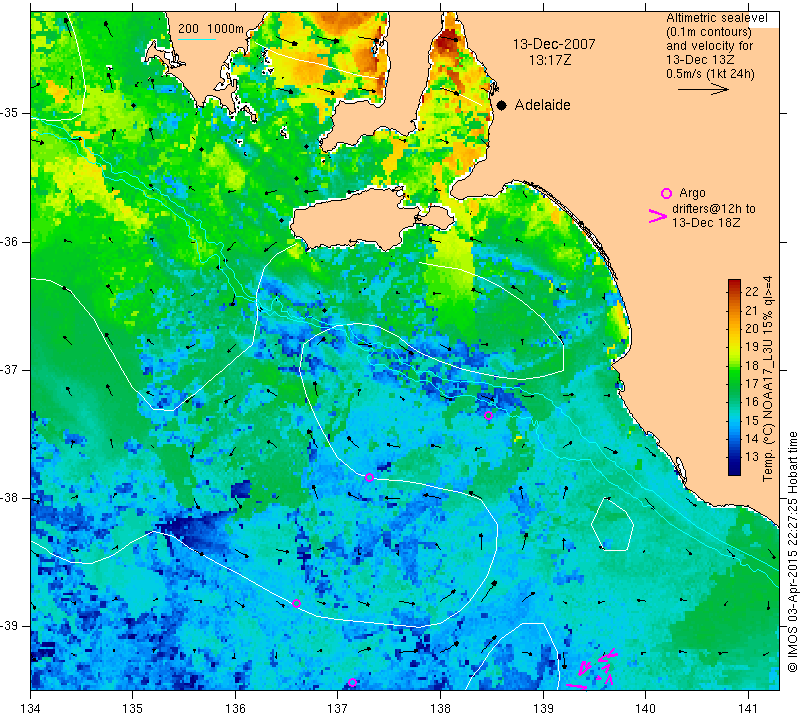Select Argo float marker at bottom edge near 137.1E
The height and width of the screenshot is (720, 800).
pos(352,682)
